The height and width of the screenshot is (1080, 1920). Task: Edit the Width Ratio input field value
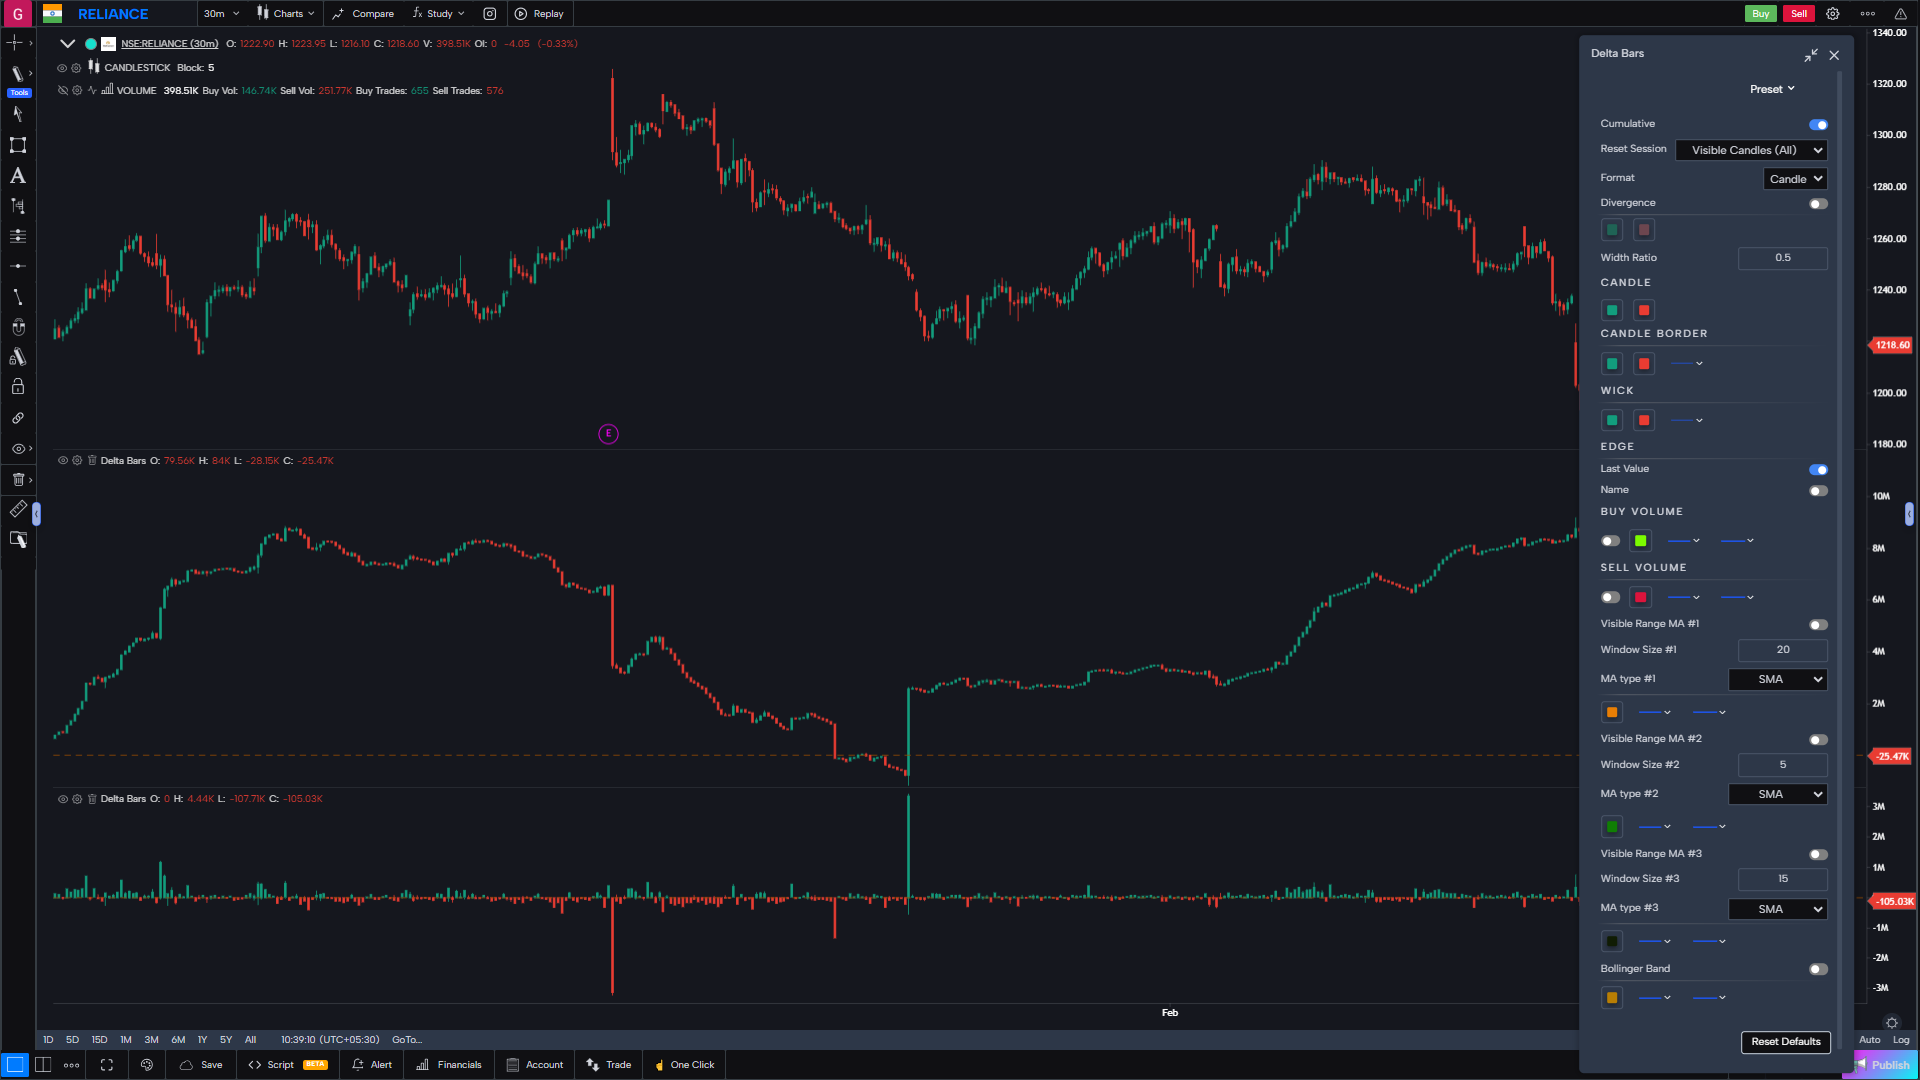pyautogui.click(x=1782, y=258)
